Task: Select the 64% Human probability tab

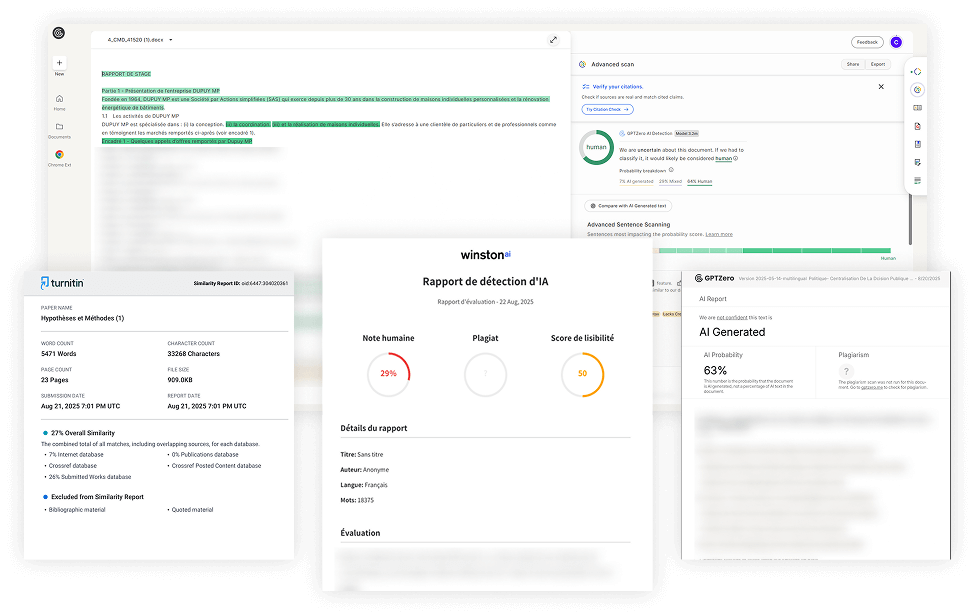Action: pos(700,181)
